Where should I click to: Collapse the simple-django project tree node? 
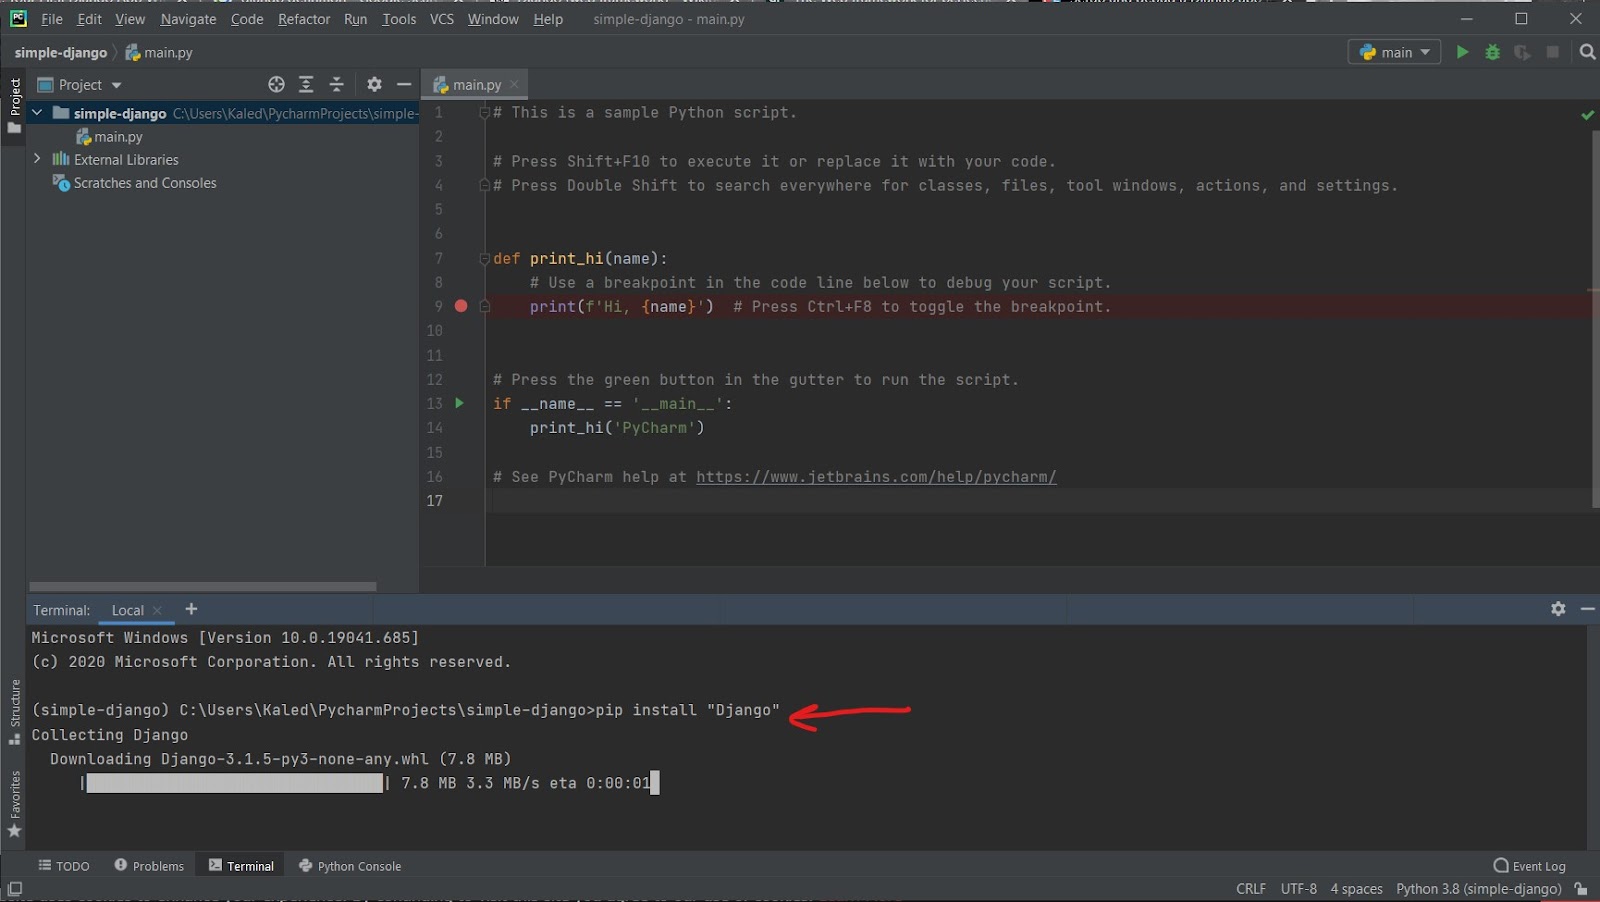pos(37,113)
